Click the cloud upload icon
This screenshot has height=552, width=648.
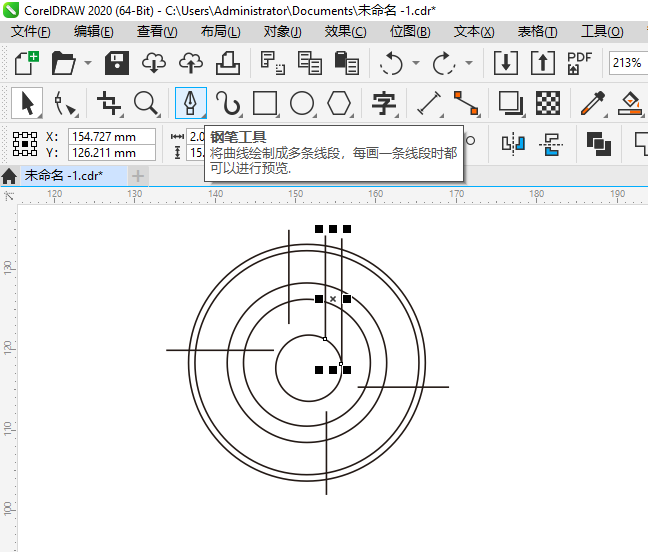point(191,63)
